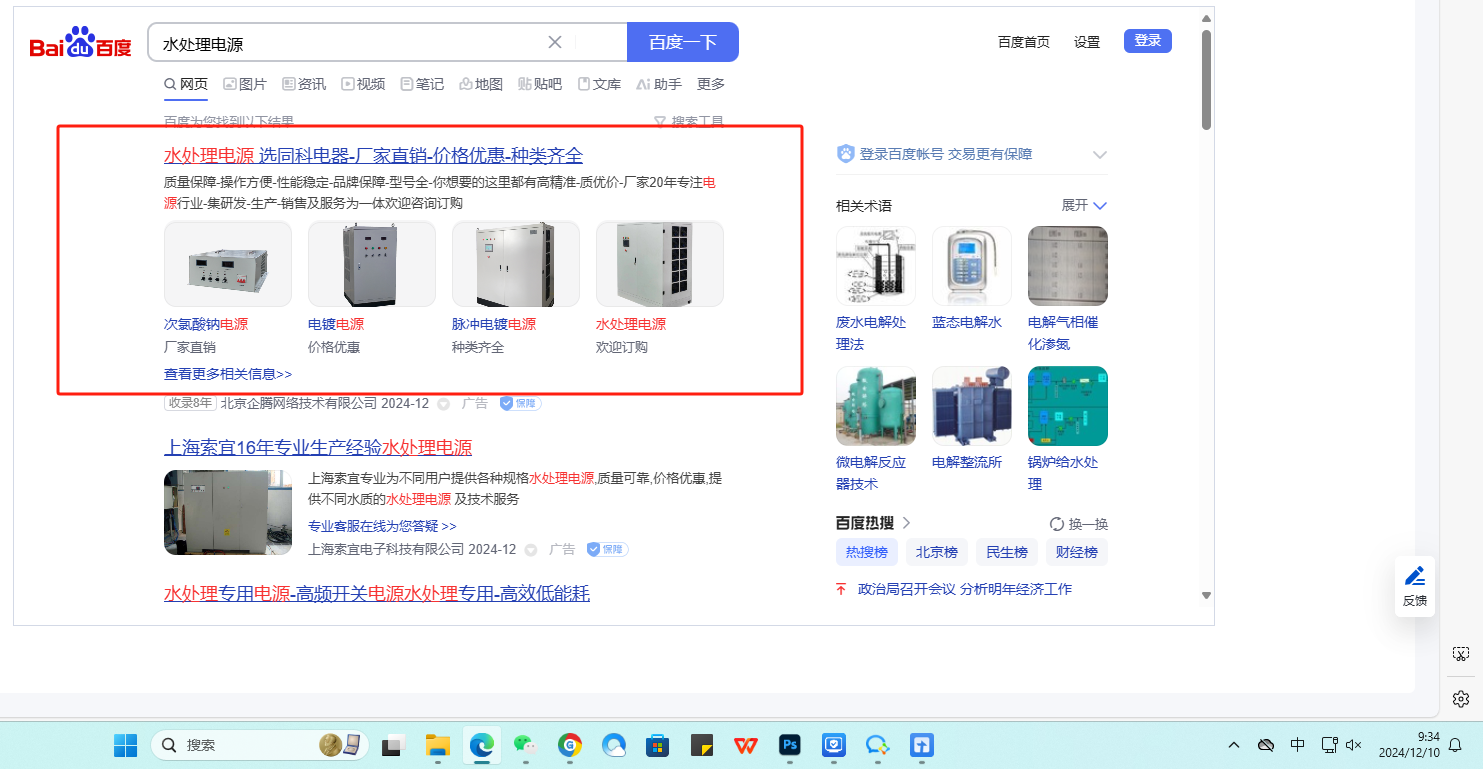Open the 选同科电器 ad result title
Viewport: 1483px width, 769px height.
373,156
